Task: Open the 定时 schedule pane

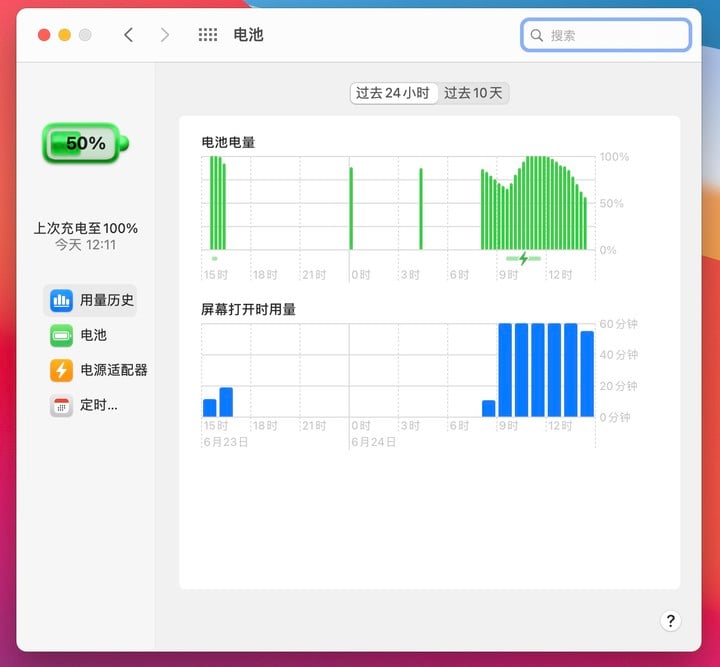Action: (x=98, y=405)
